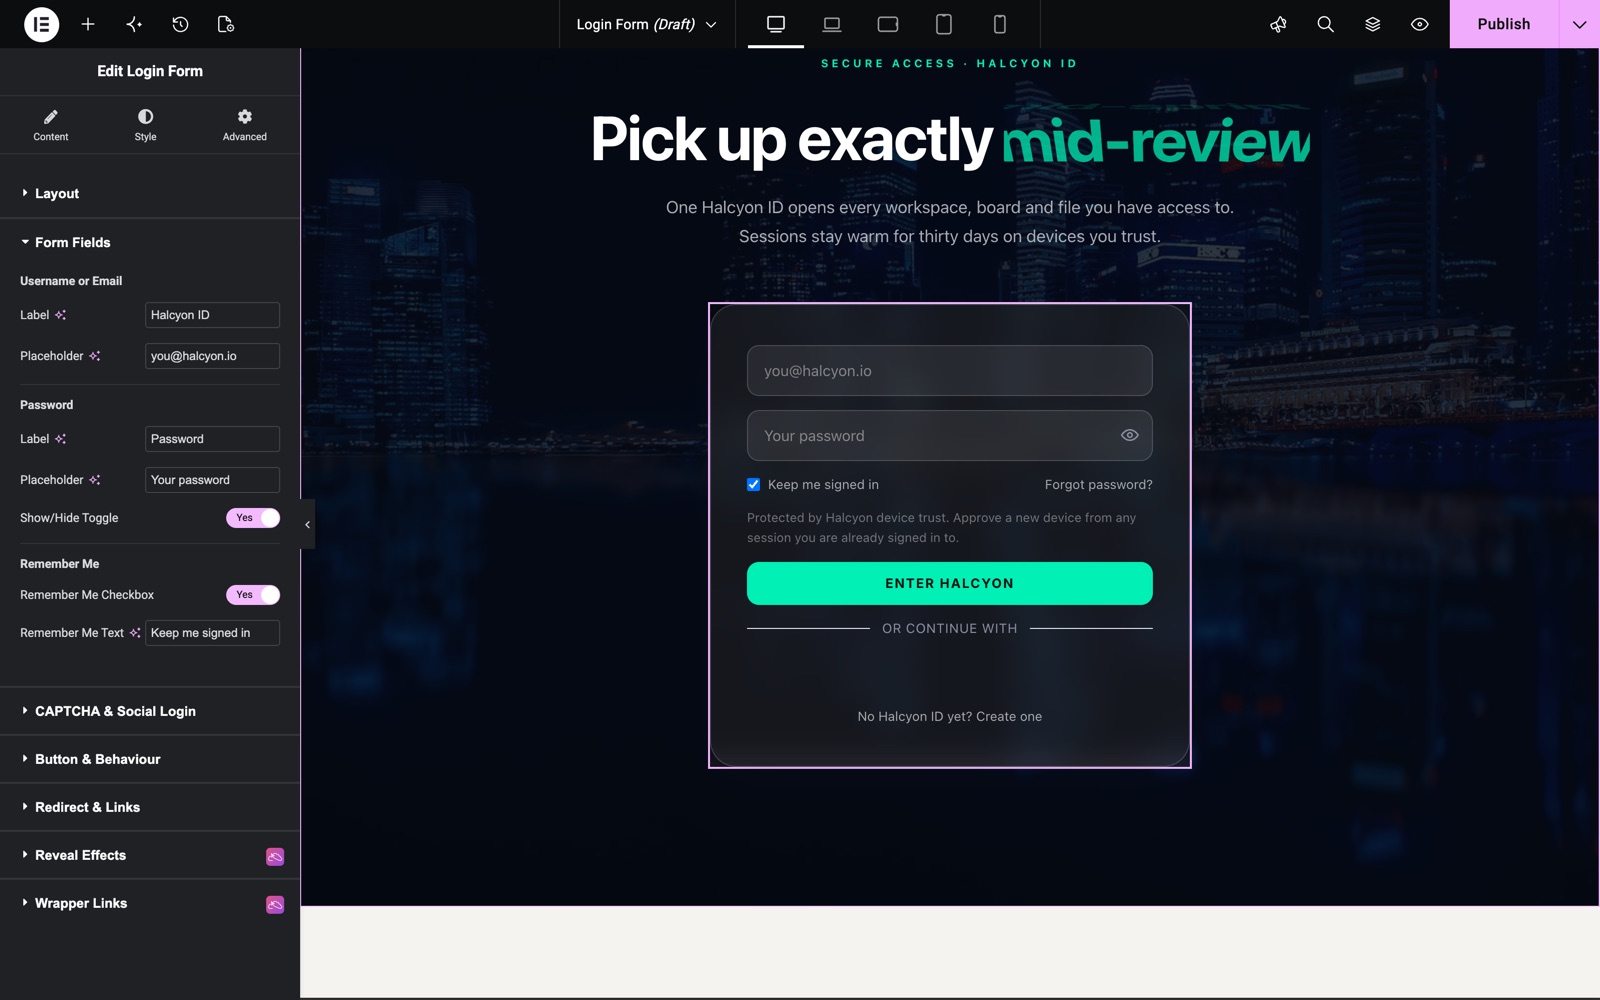Click AI sparkle icon next to Remember Me Text
Viewport: 1600px width, 1000px height.
tap(135, 633)
